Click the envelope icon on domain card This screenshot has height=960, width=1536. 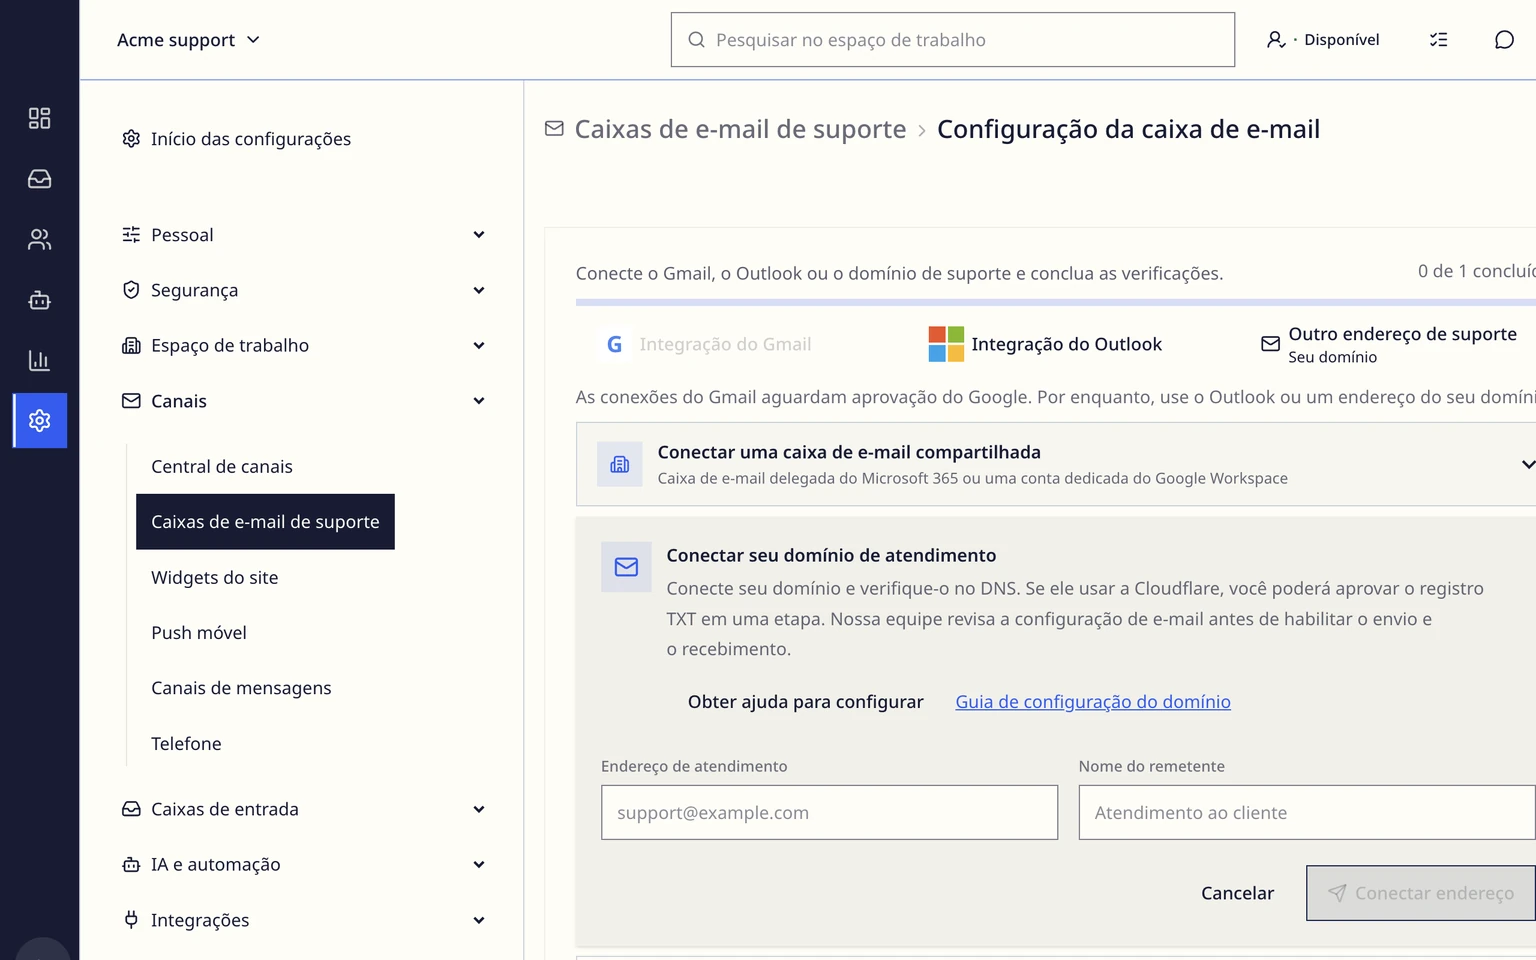[626, 567]
